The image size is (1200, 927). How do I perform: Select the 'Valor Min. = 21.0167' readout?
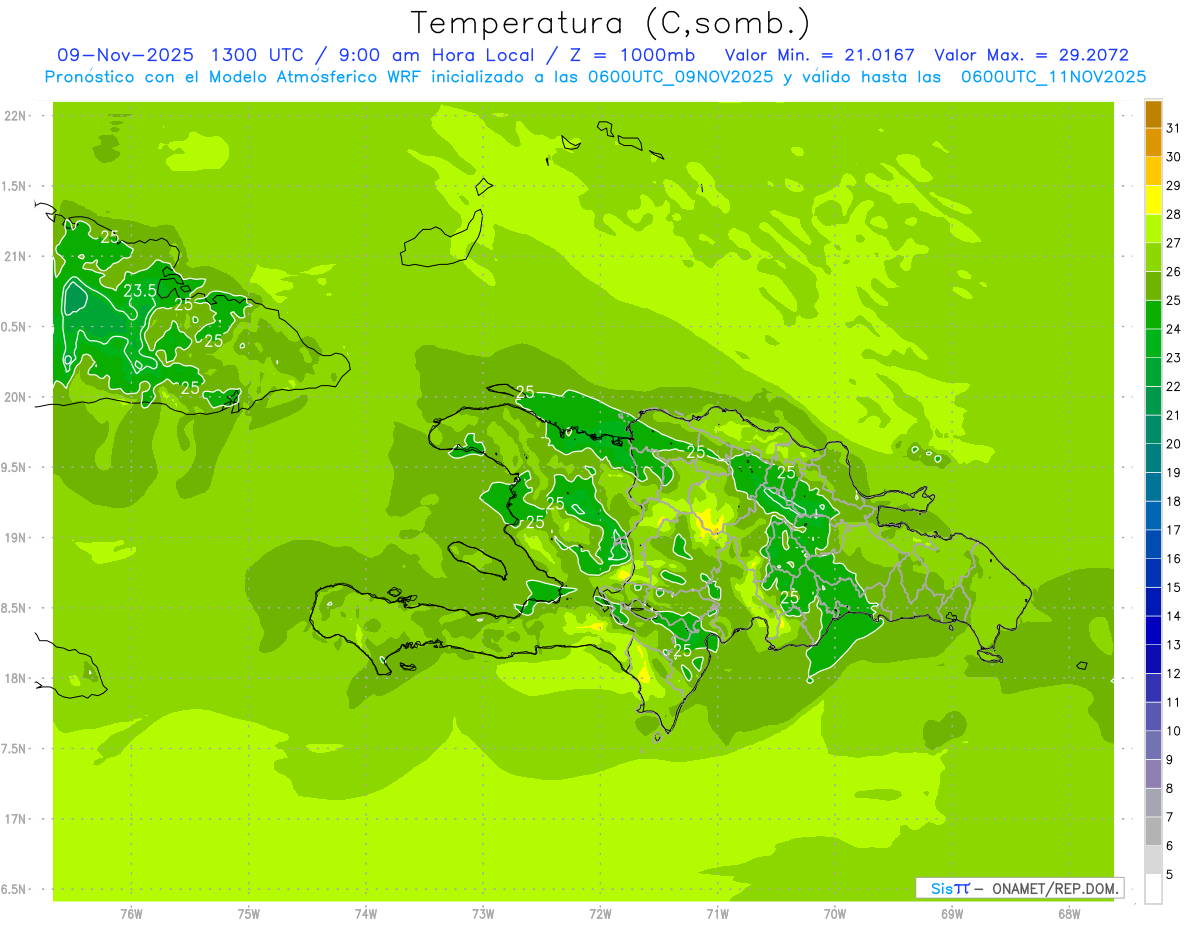click(x=820, y=55)
